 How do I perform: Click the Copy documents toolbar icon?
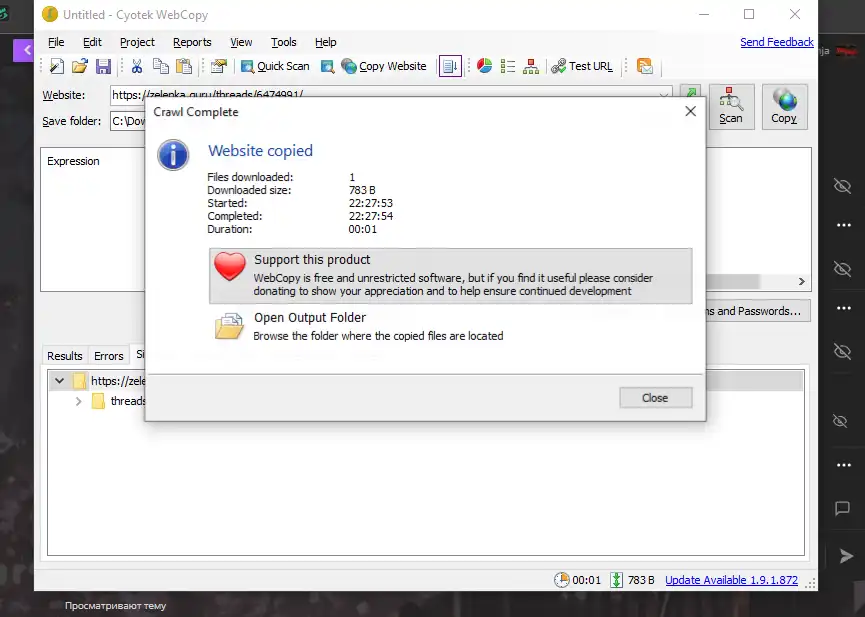[x=161, y=66]
